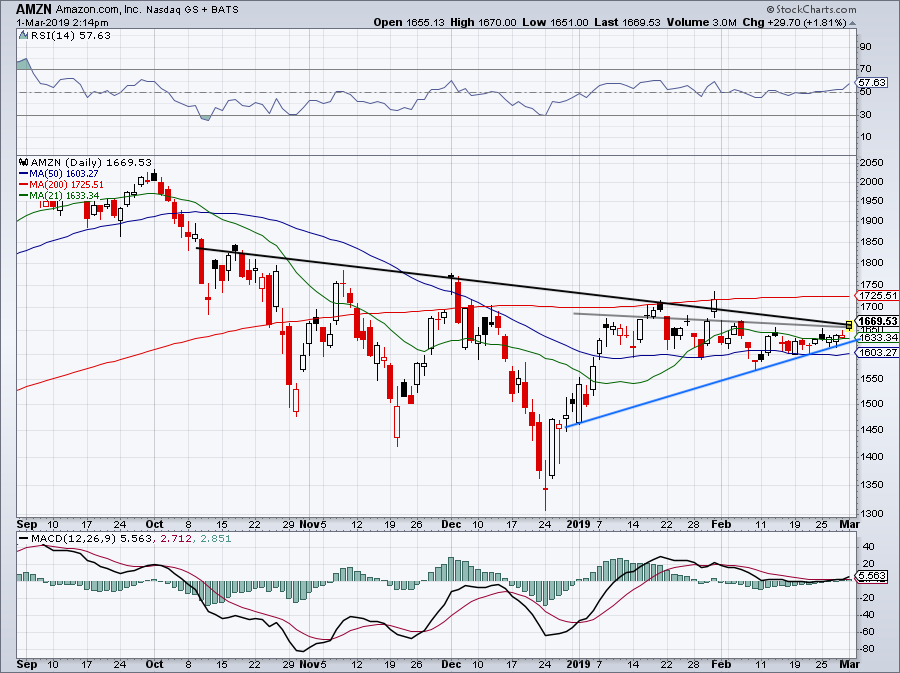900x673 pixels.
Task: Select the Low 1651.00 value
Action: tap(555, 22)
